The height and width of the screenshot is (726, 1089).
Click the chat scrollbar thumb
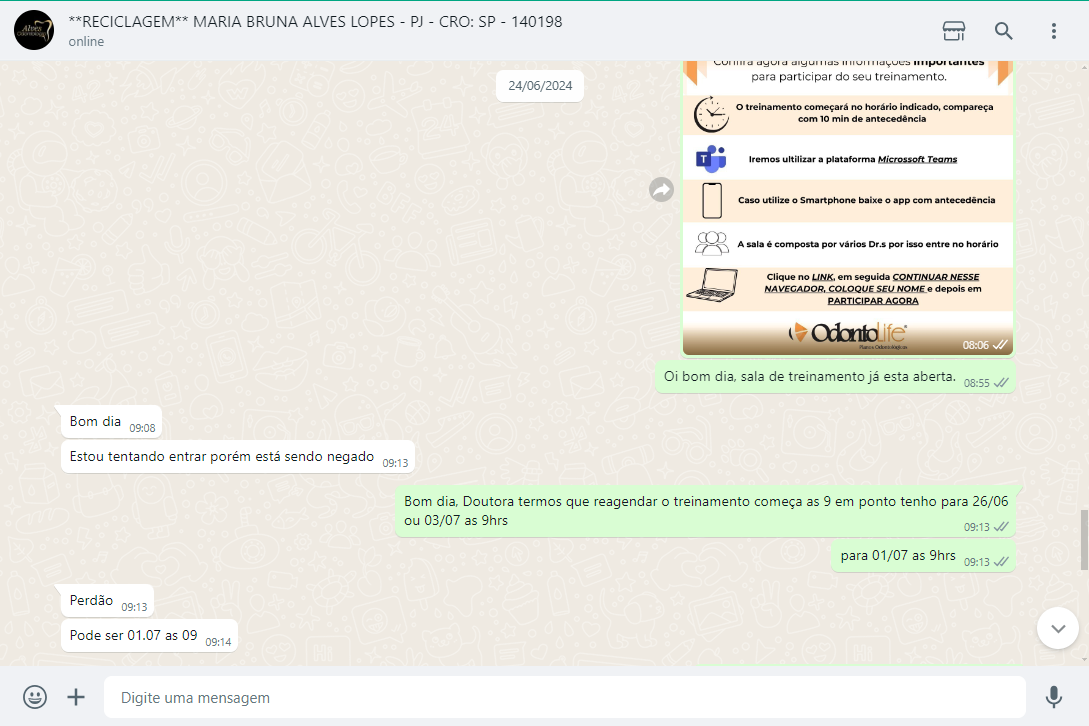pyautogui.click(x=1084, y=540)
